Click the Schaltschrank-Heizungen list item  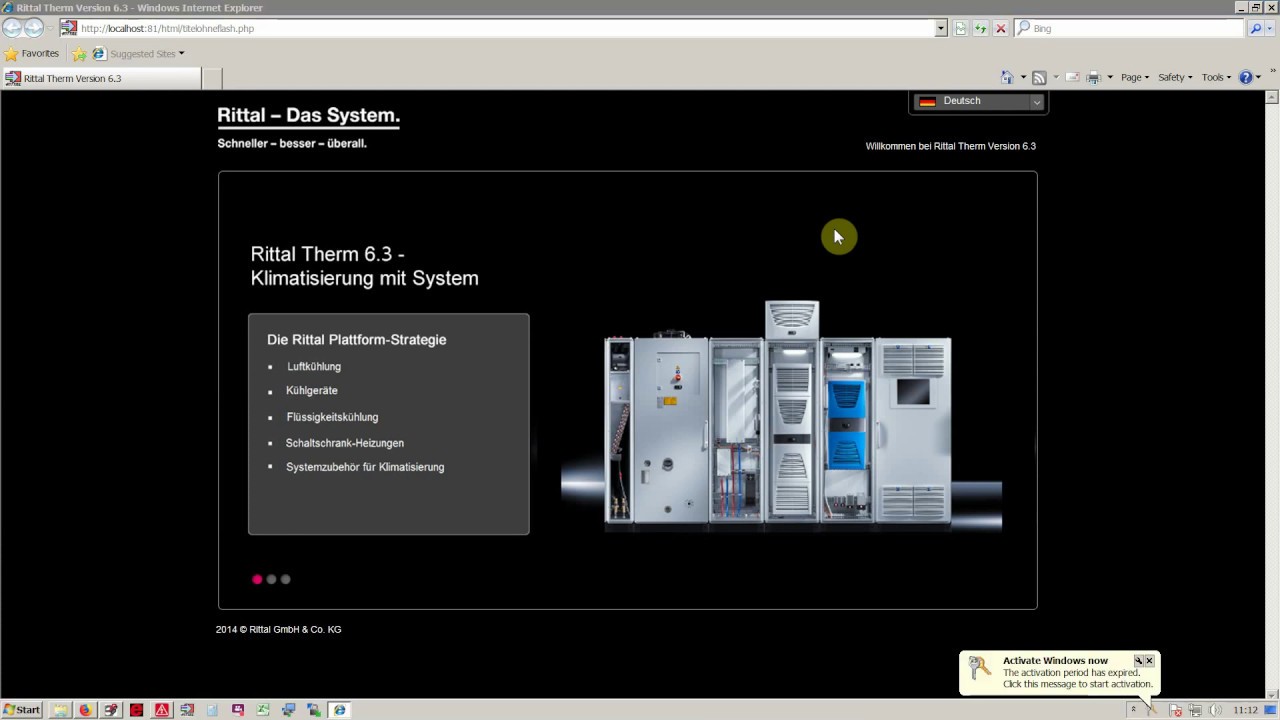pos(345,443)
